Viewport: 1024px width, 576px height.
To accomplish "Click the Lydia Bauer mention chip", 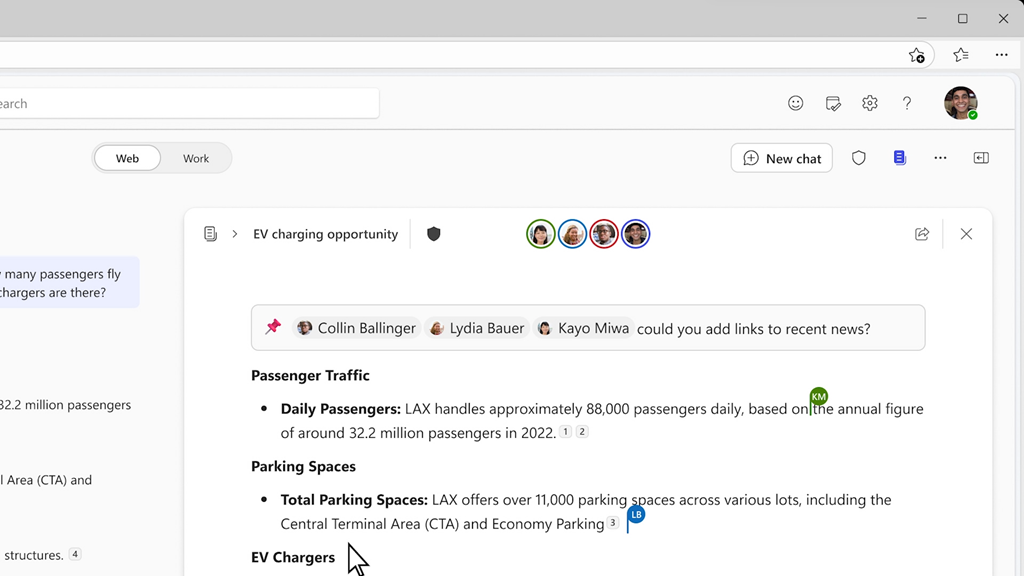I will tap(476, 328).
